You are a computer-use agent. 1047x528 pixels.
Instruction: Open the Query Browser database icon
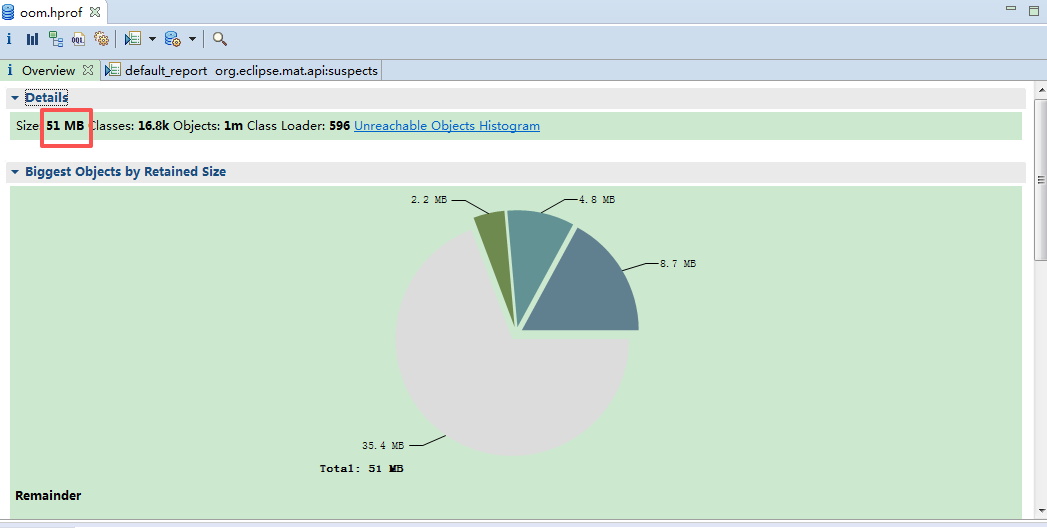click(x=173, y=39)
